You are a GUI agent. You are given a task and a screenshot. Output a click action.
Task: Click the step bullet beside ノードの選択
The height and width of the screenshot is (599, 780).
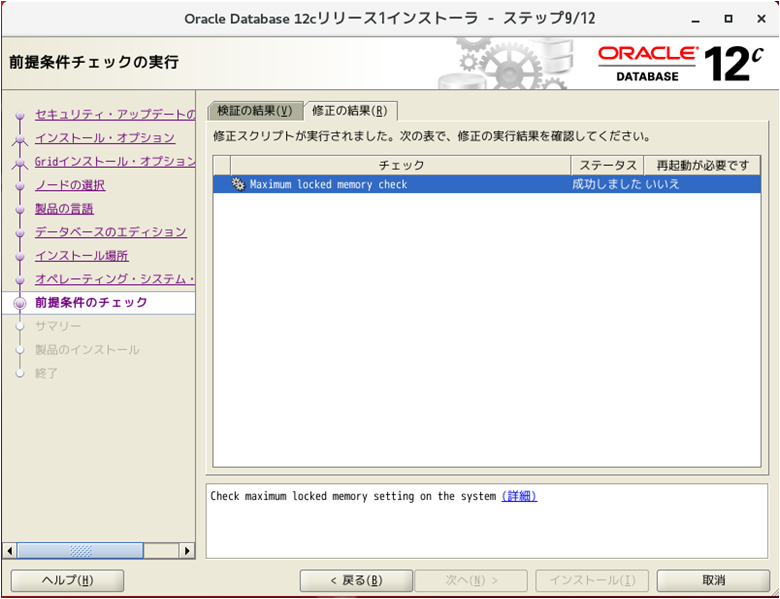click(20, 186)
